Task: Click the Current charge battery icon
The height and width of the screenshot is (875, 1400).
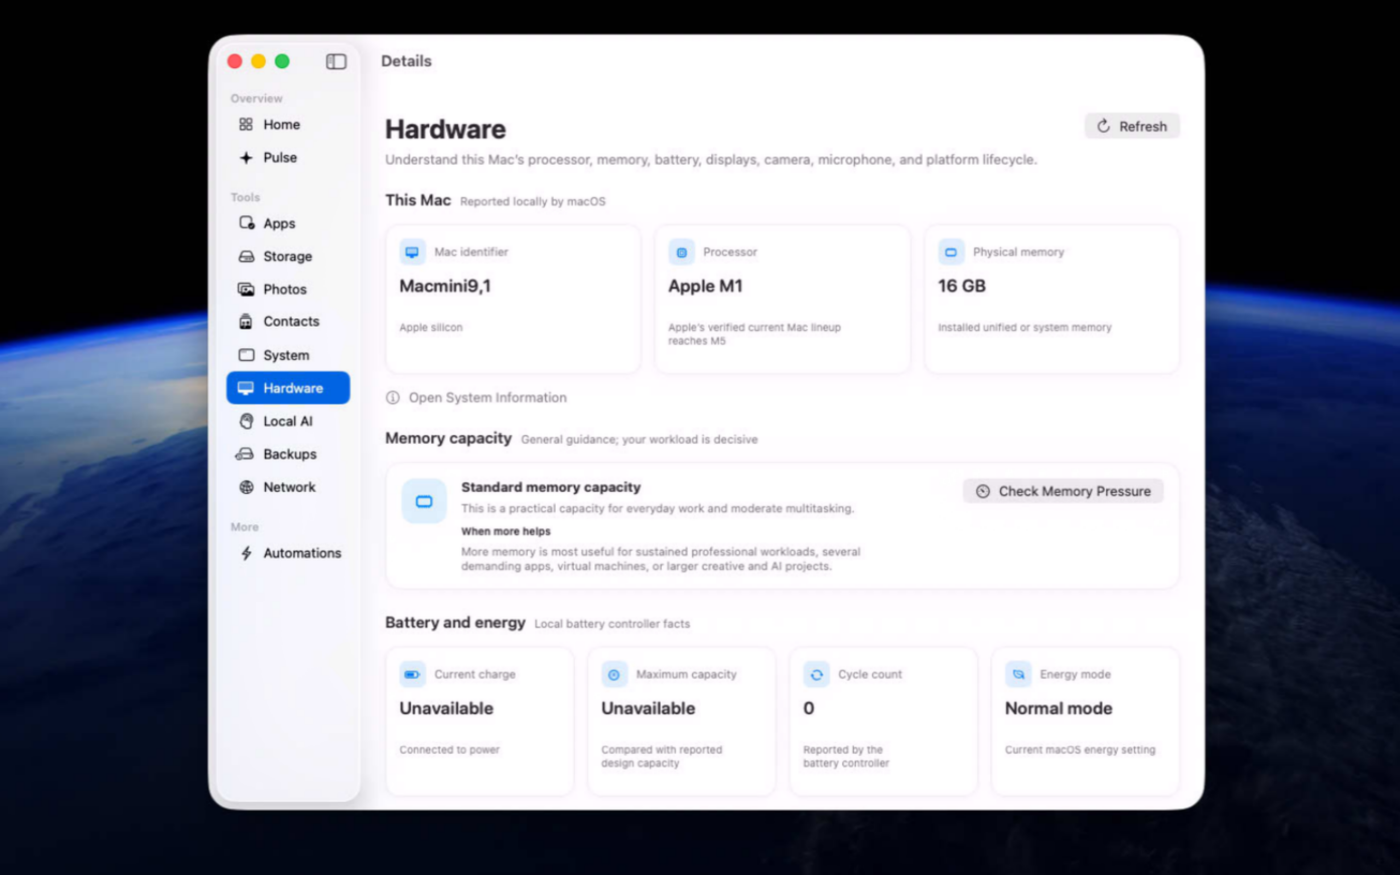Action: pos(412,674)
